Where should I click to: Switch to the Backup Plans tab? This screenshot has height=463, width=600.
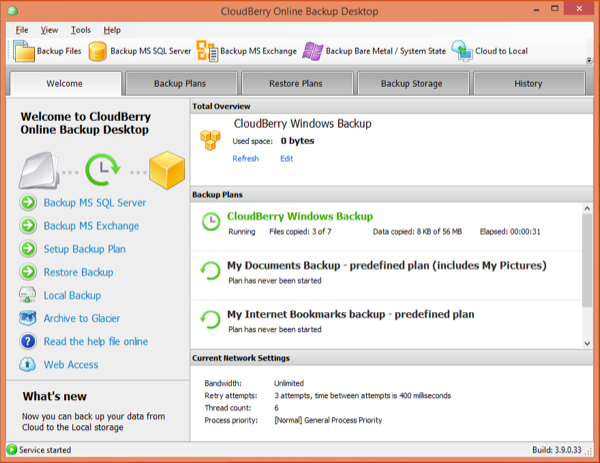[x=180, y=83]
